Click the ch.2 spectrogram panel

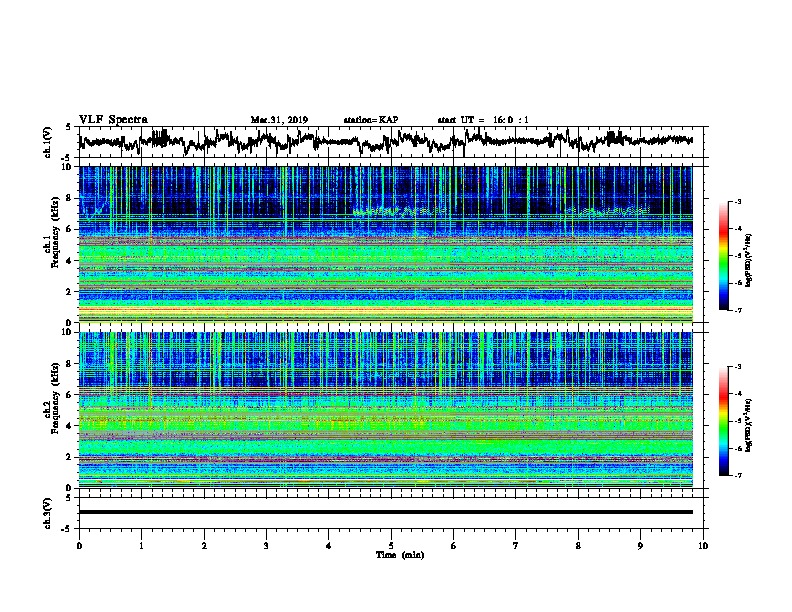coord(385,410)
